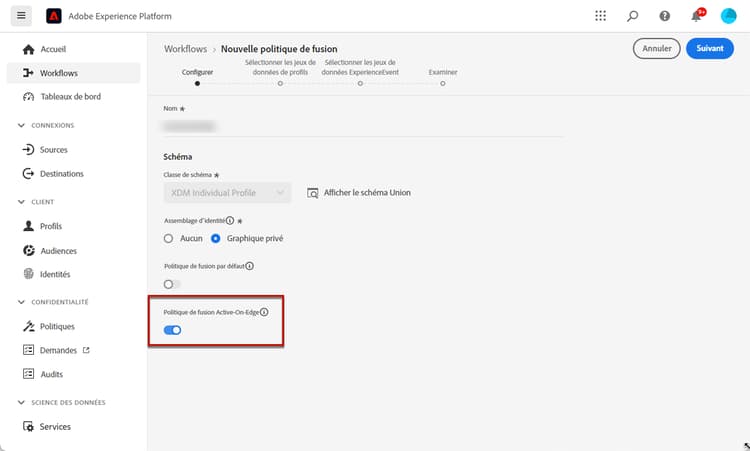This screenshot has height=451, width=750.
Task: Click info icon for Politique de fusion par défaut
Action: point(250,266)
